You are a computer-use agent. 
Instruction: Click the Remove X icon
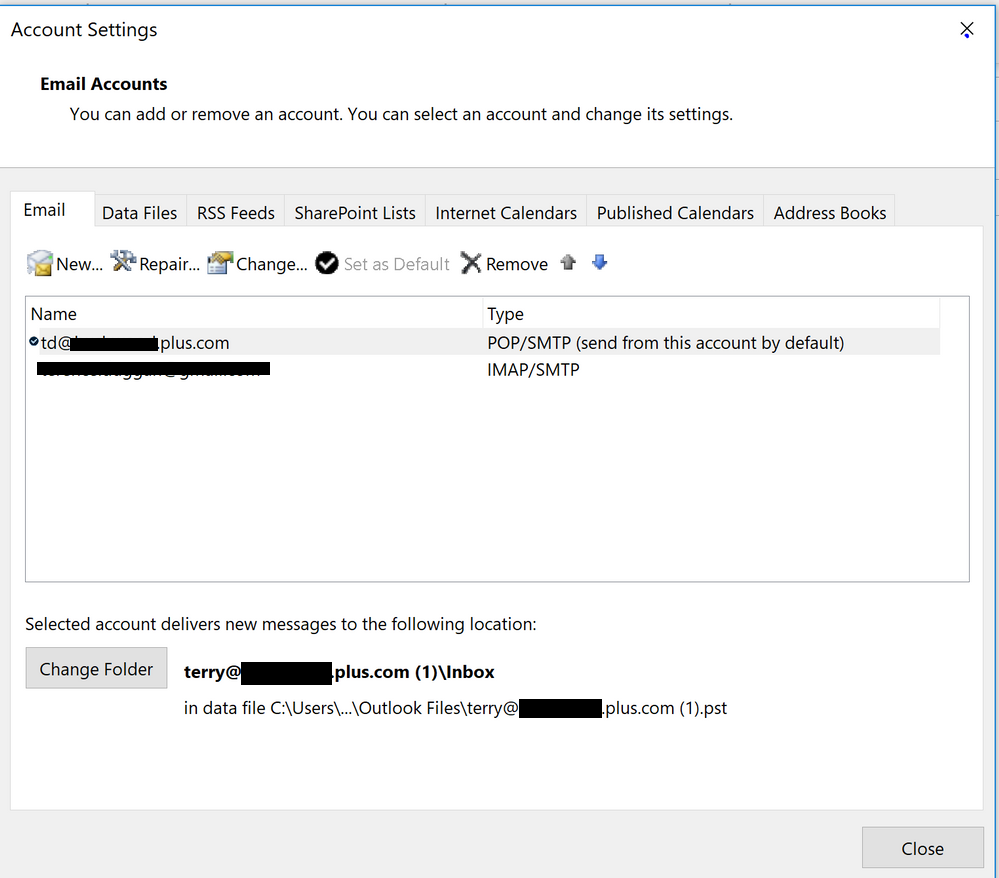tap(471, 264)
